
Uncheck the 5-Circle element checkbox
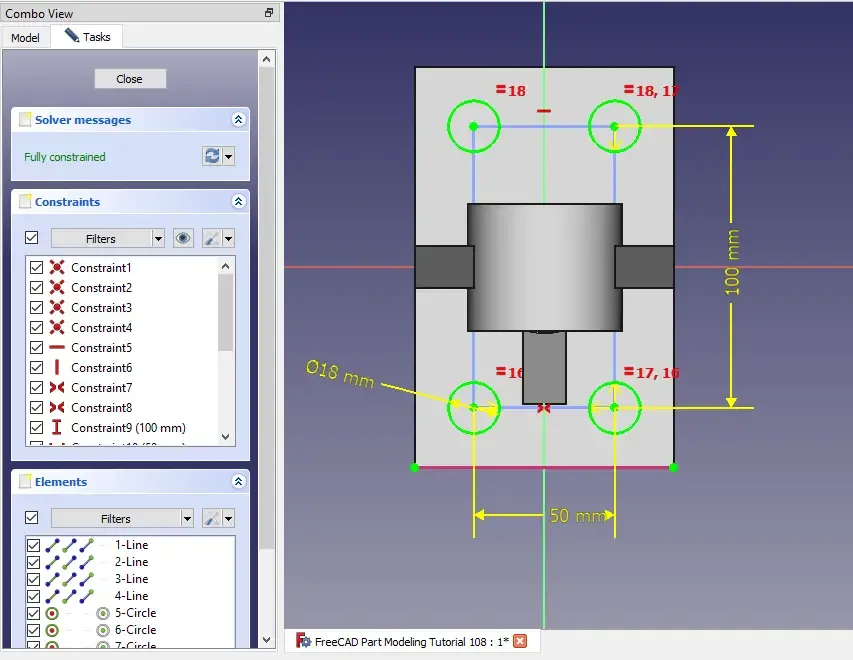click(x=33, y=613)
